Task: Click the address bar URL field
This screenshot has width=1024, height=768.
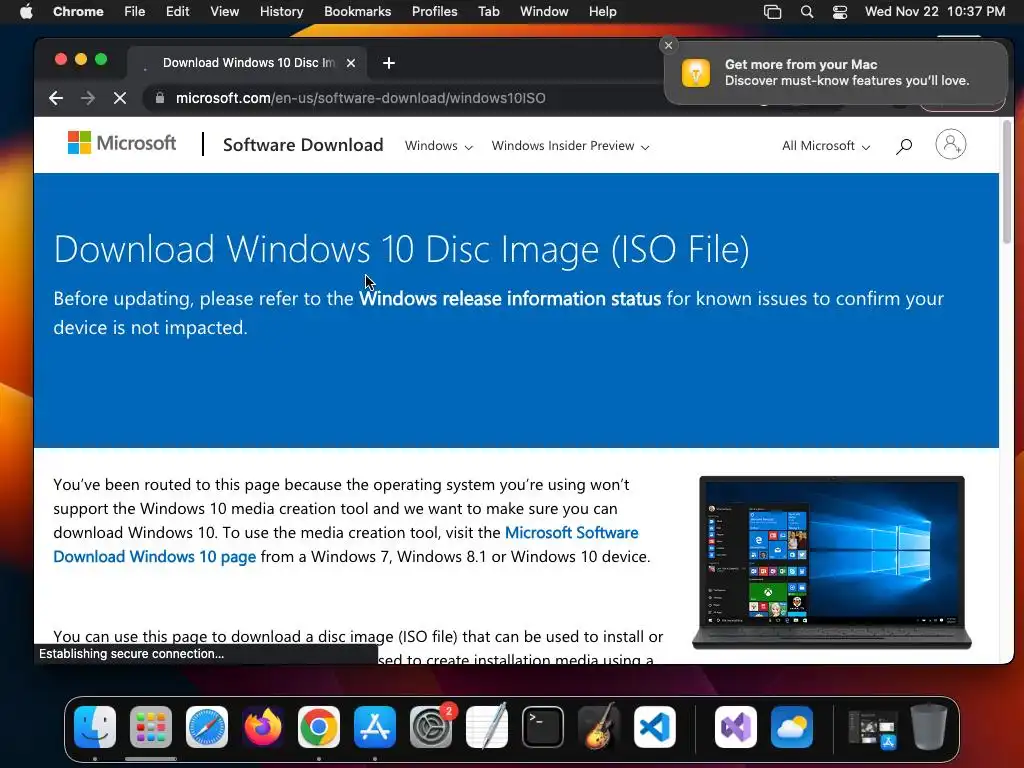Action: click(x=405, y=98)
